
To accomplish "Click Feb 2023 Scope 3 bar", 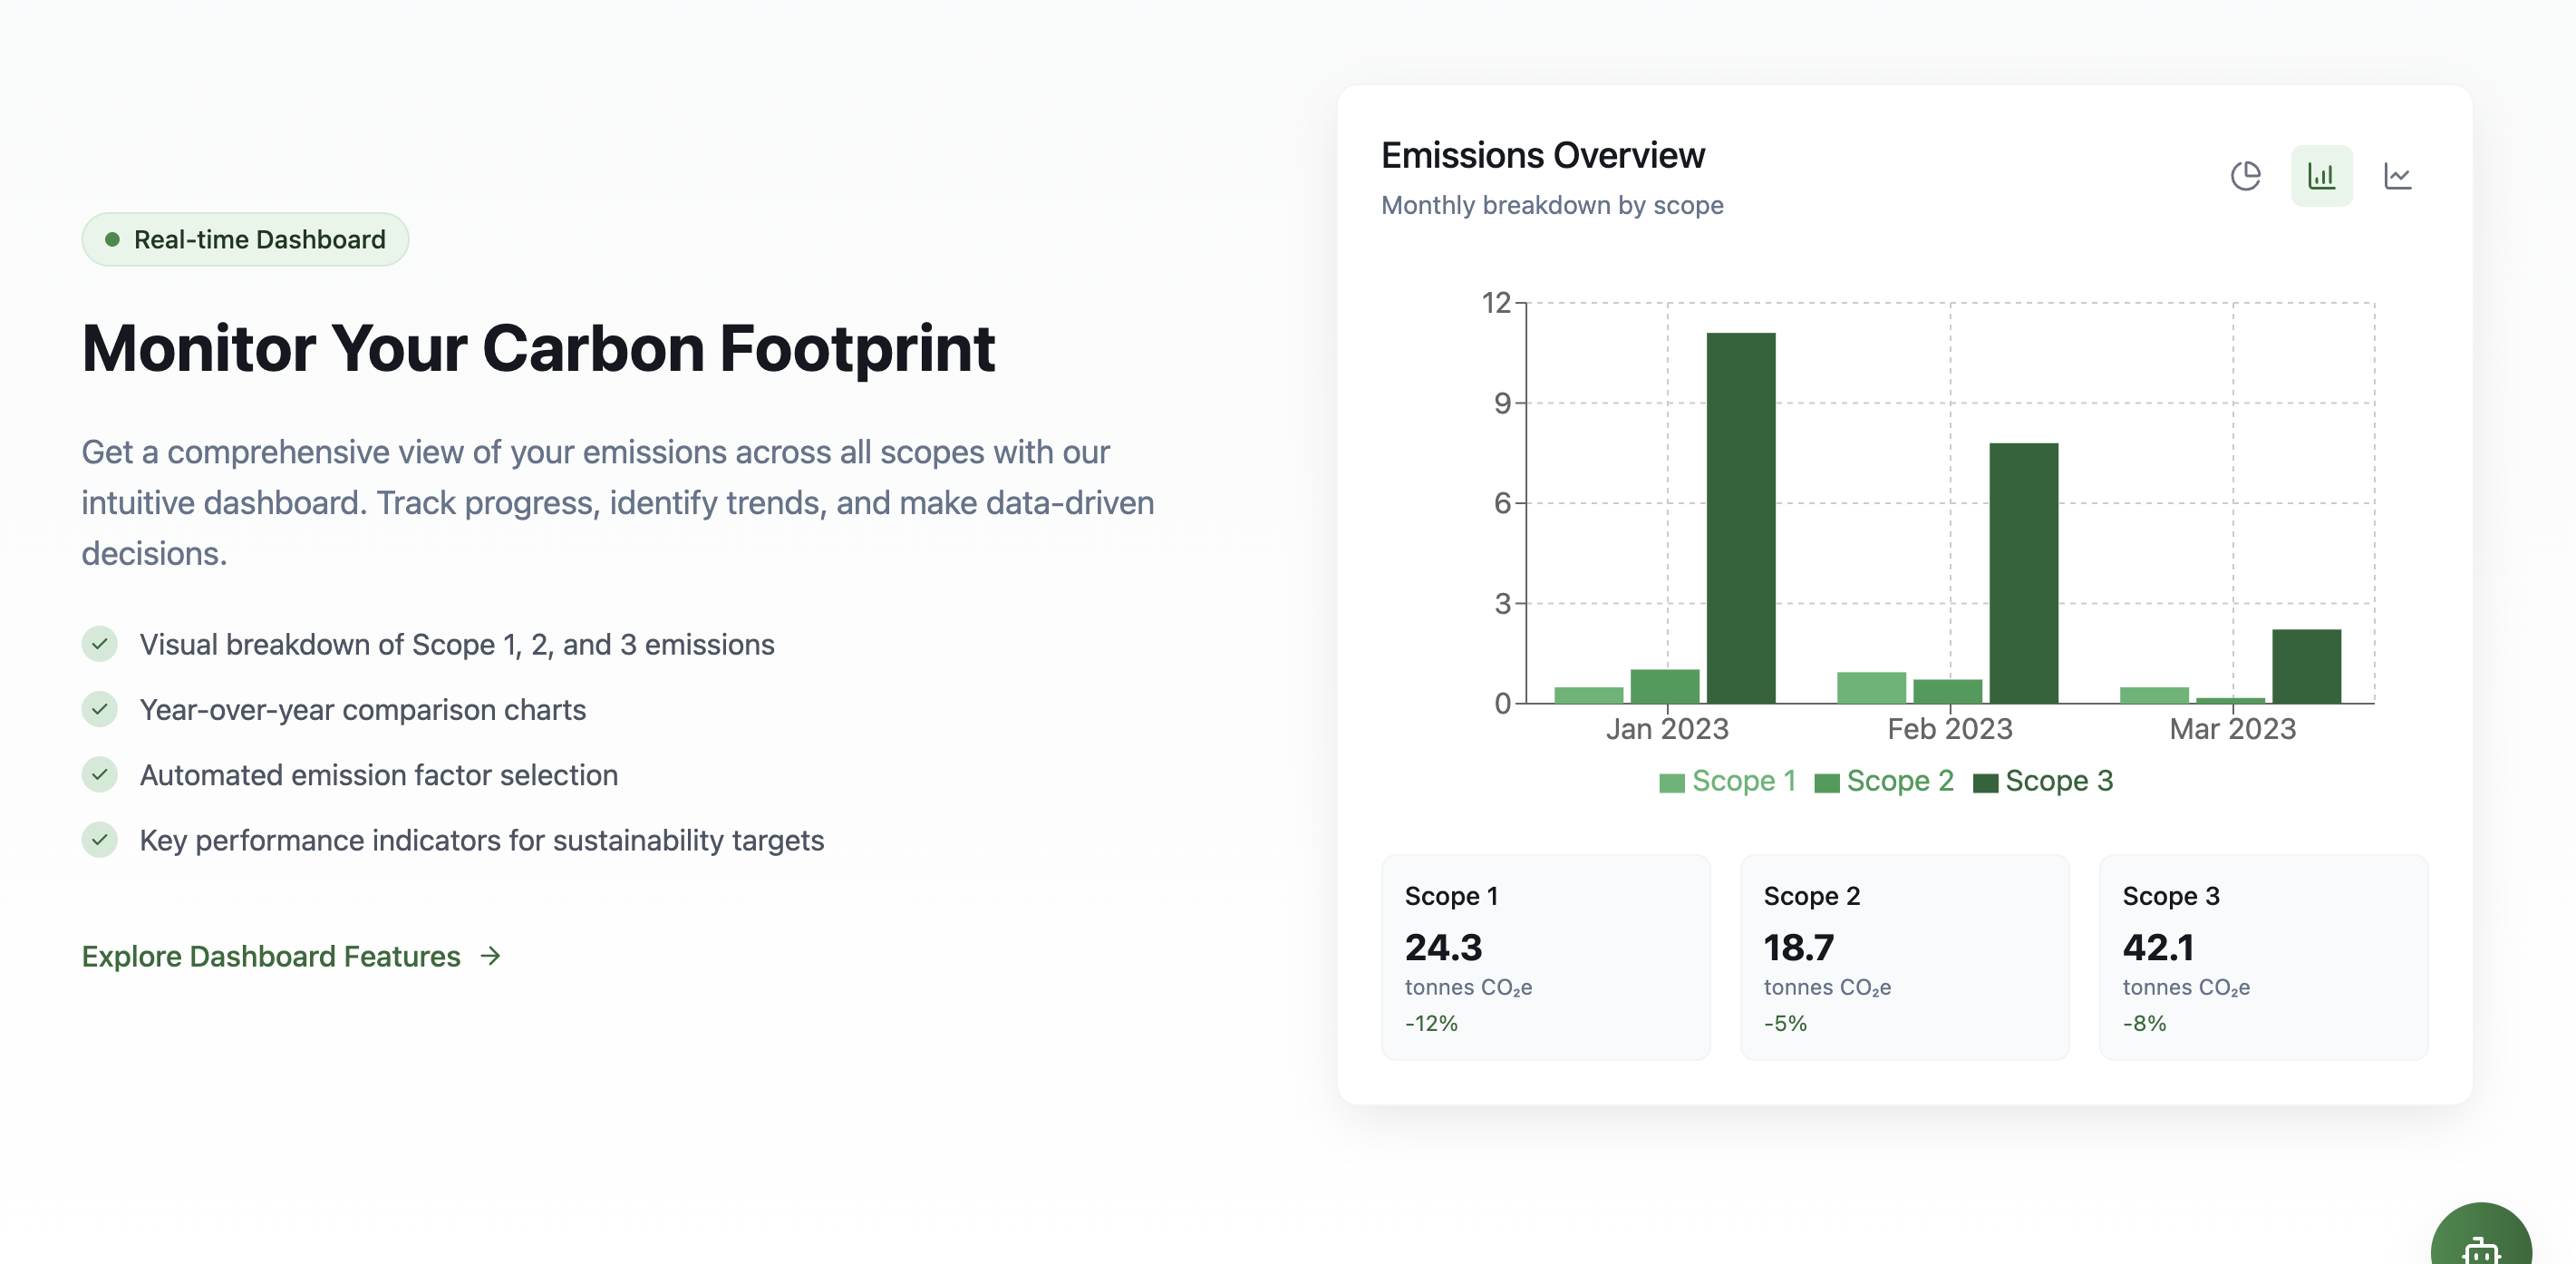I will (2023, 573).
